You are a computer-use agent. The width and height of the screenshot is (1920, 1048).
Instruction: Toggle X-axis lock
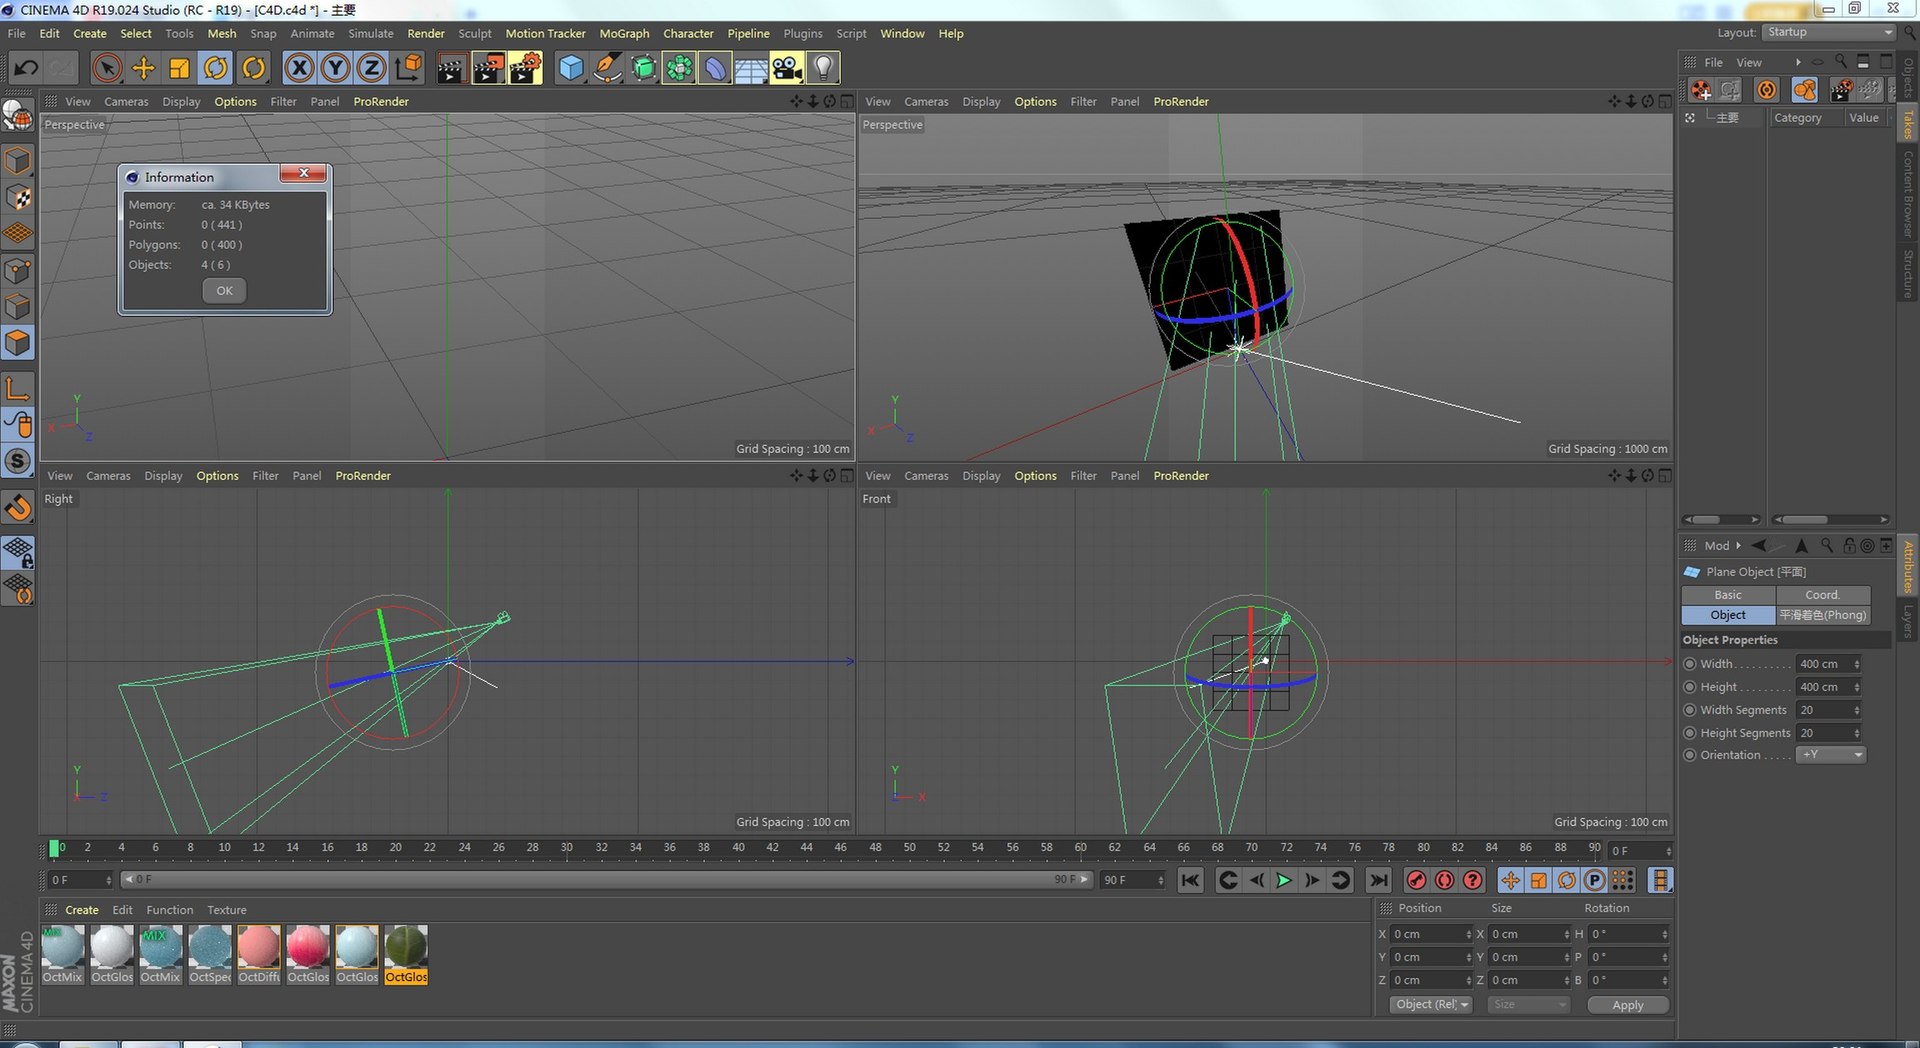click(299, 68)
